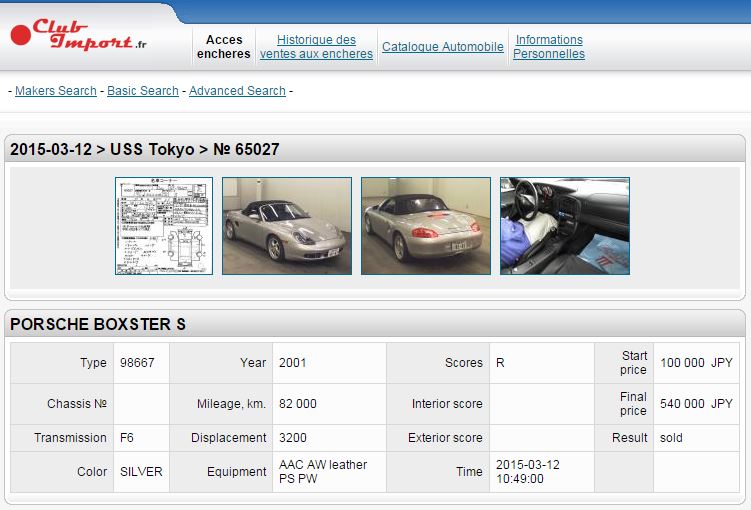Open the interior photo thumbnail

564,226
